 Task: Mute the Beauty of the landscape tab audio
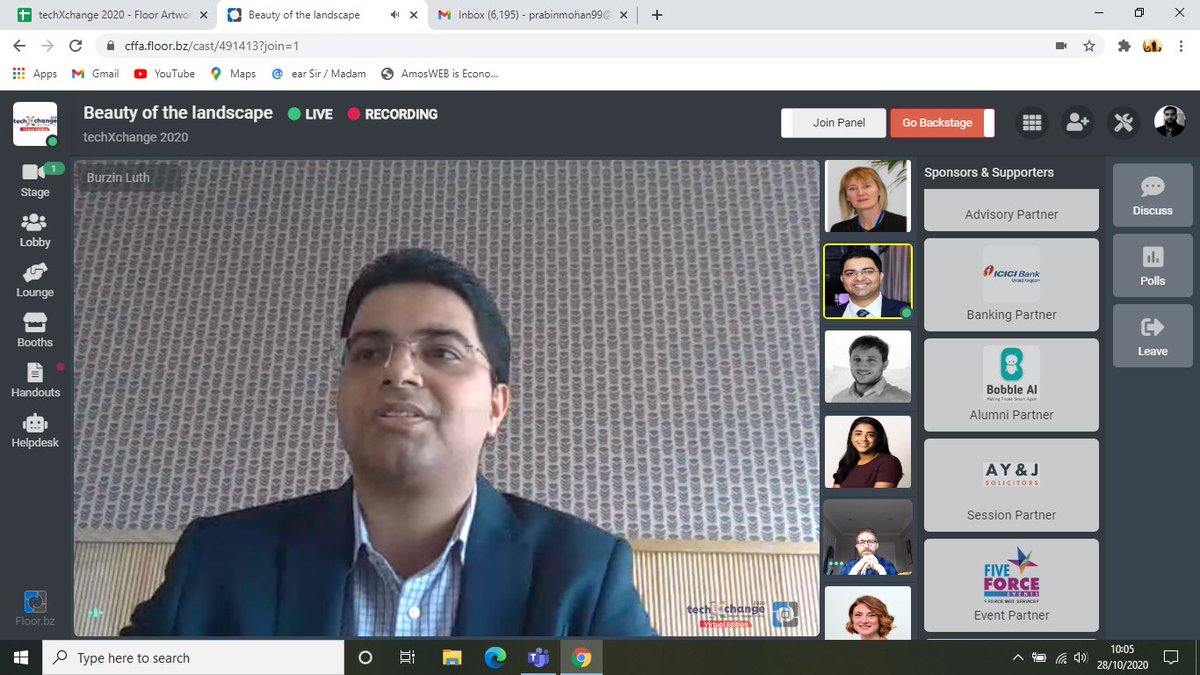(x=395, y=15)
